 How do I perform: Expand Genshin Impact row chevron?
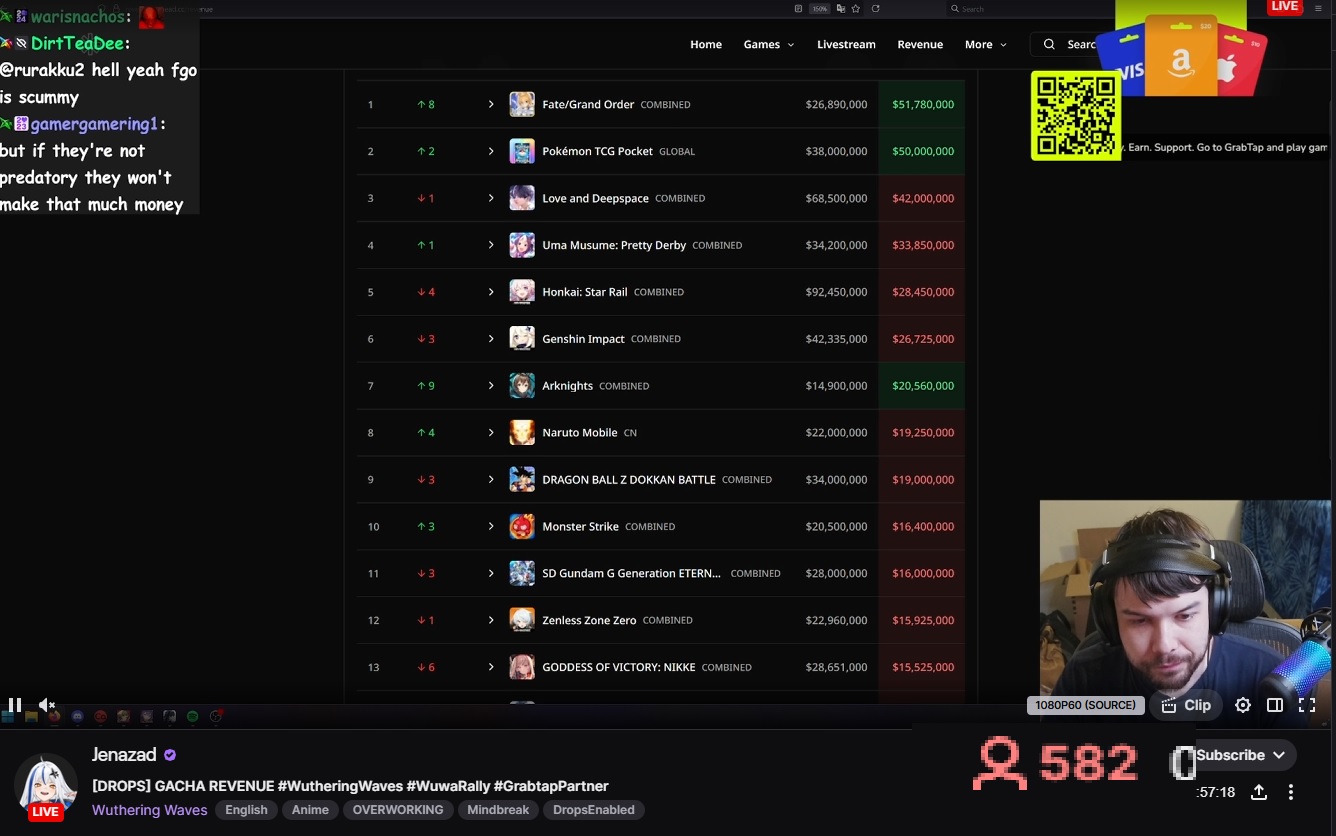(x=491, y=339)
